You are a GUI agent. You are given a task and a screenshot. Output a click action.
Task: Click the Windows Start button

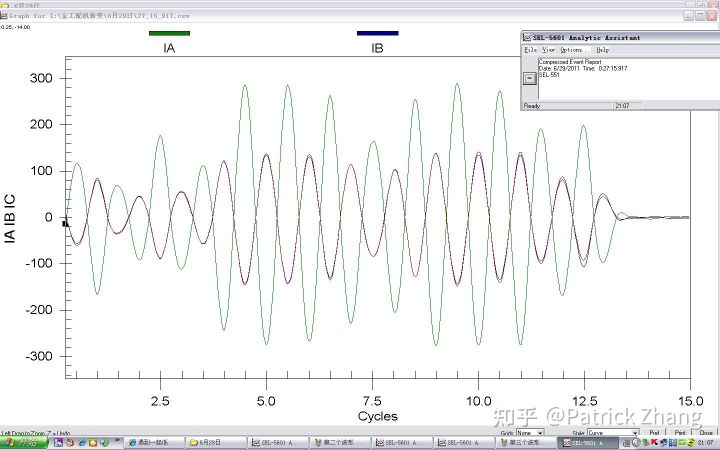coord(22,441)
